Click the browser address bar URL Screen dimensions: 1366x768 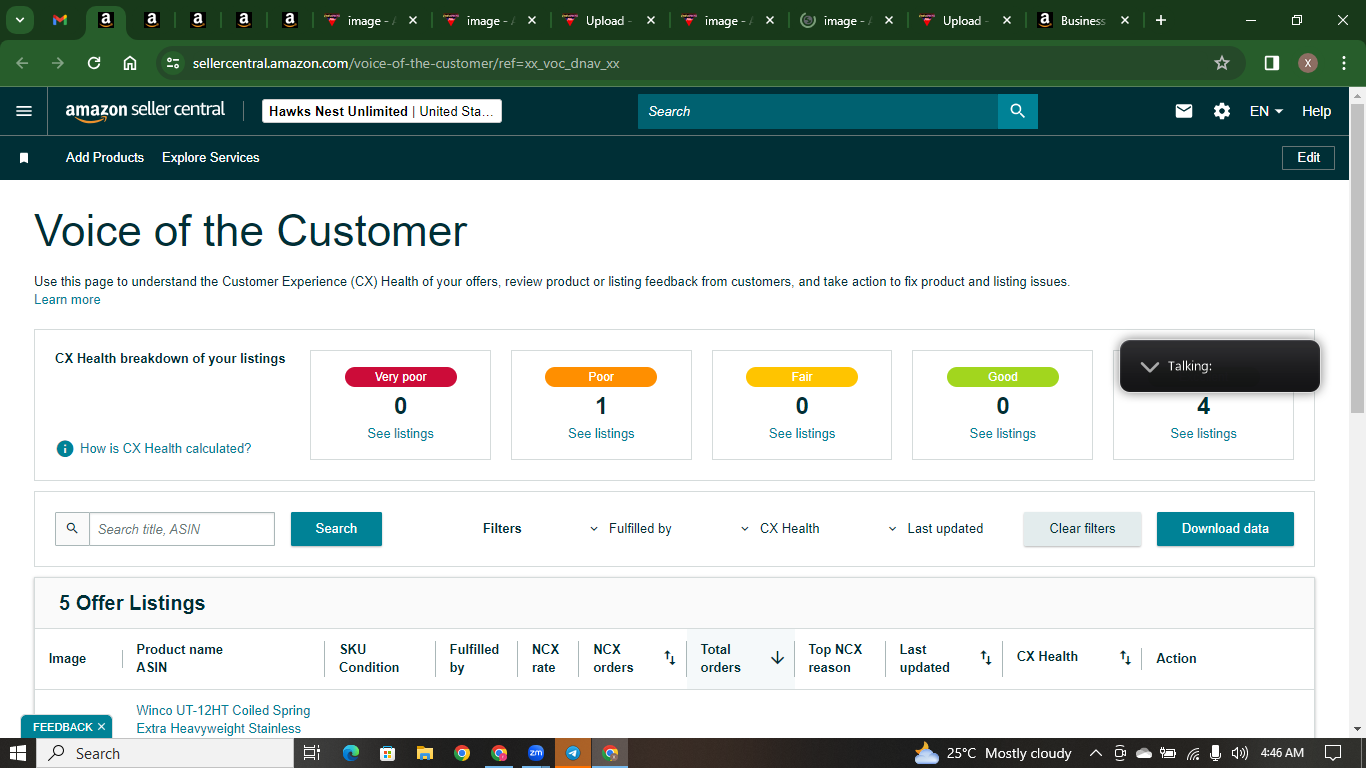coord(406,63)
